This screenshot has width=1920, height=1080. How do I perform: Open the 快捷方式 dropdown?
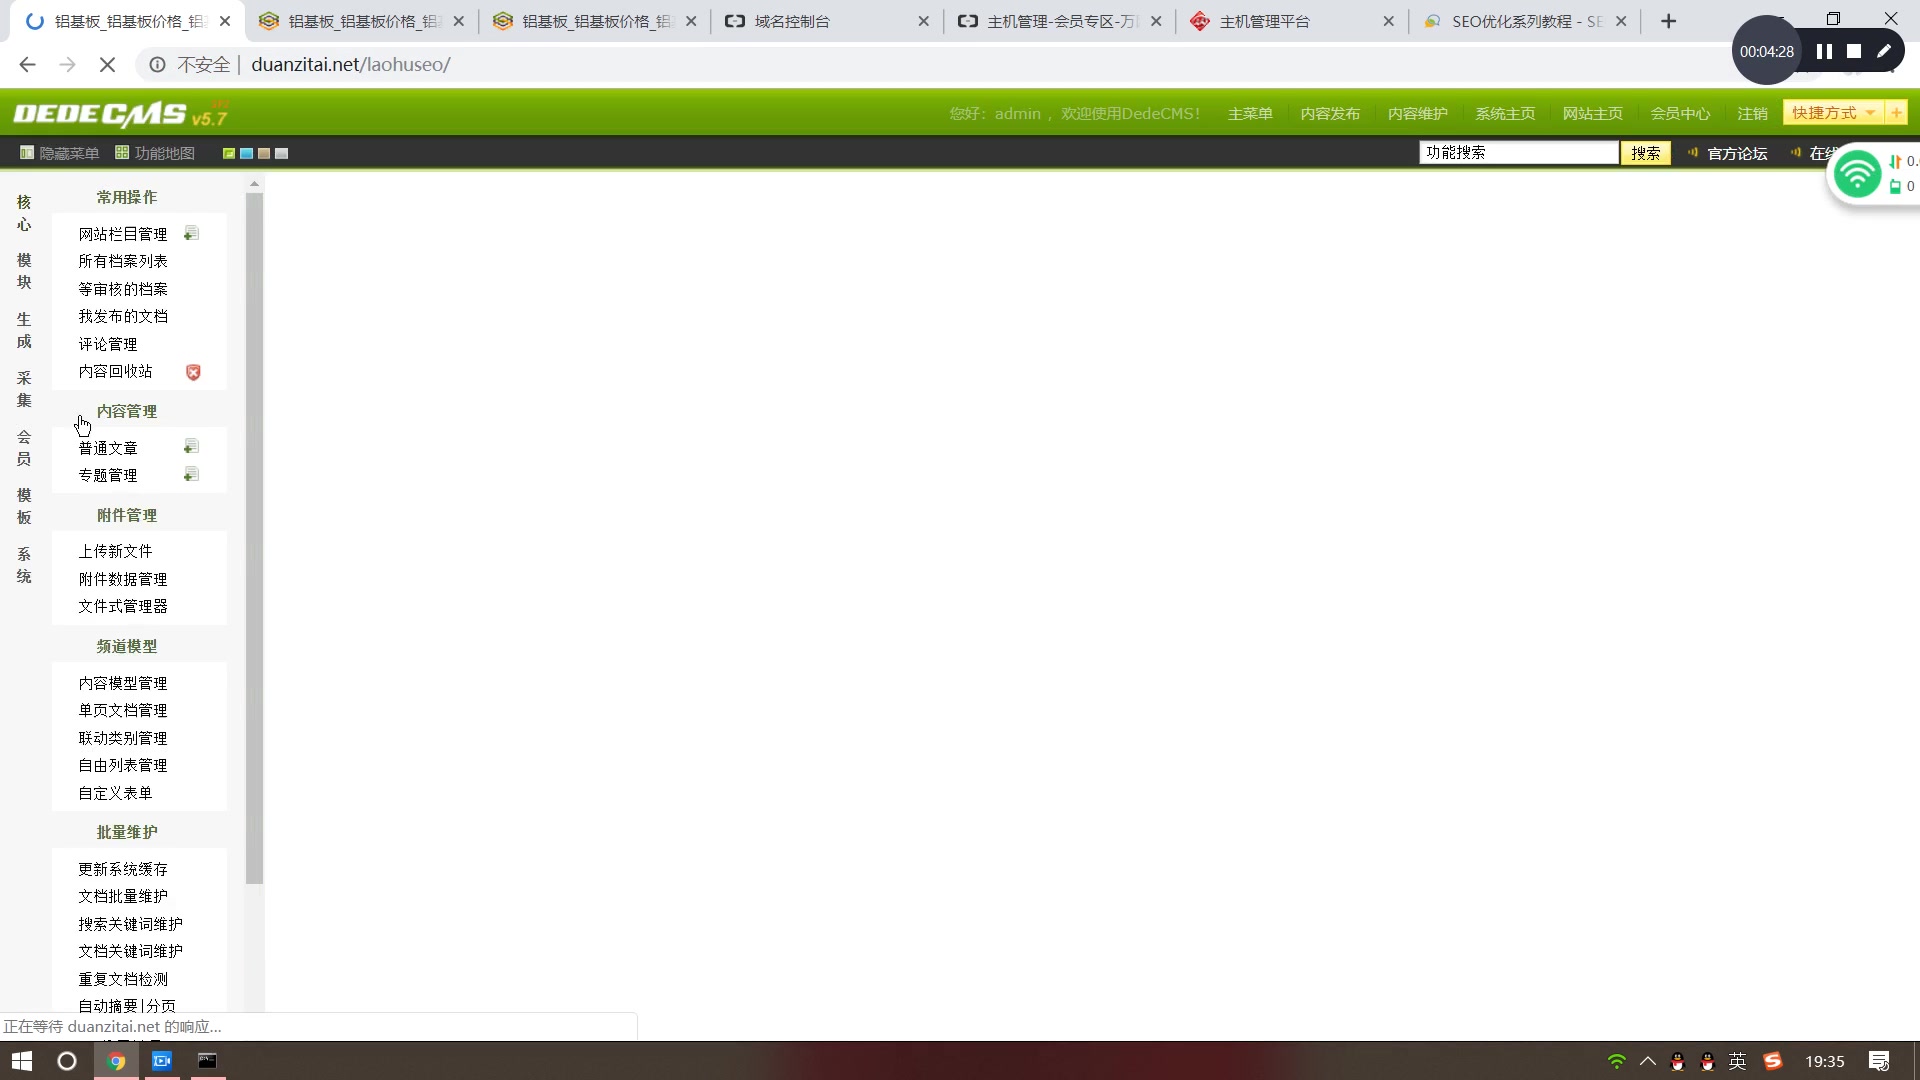[1832, 113]
